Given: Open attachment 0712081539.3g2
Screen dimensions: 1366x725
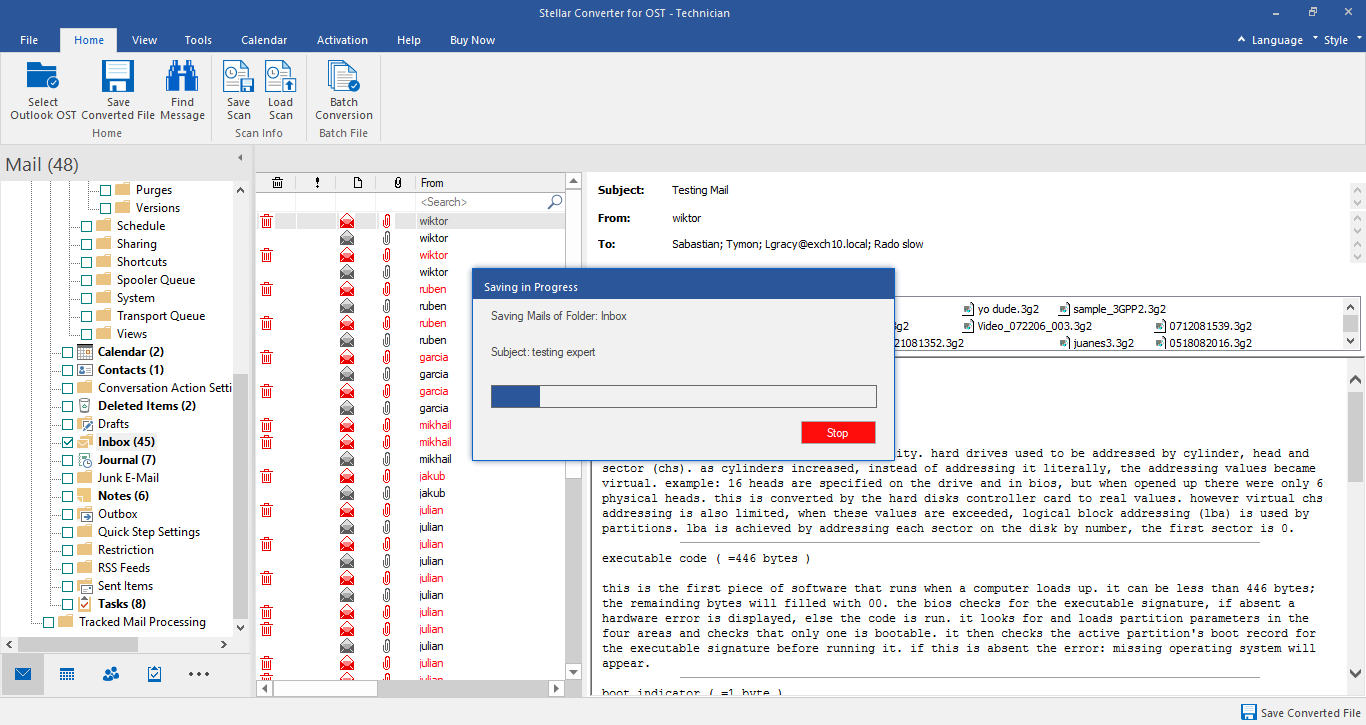Looking at the screenshot, I should (1210, 326).
